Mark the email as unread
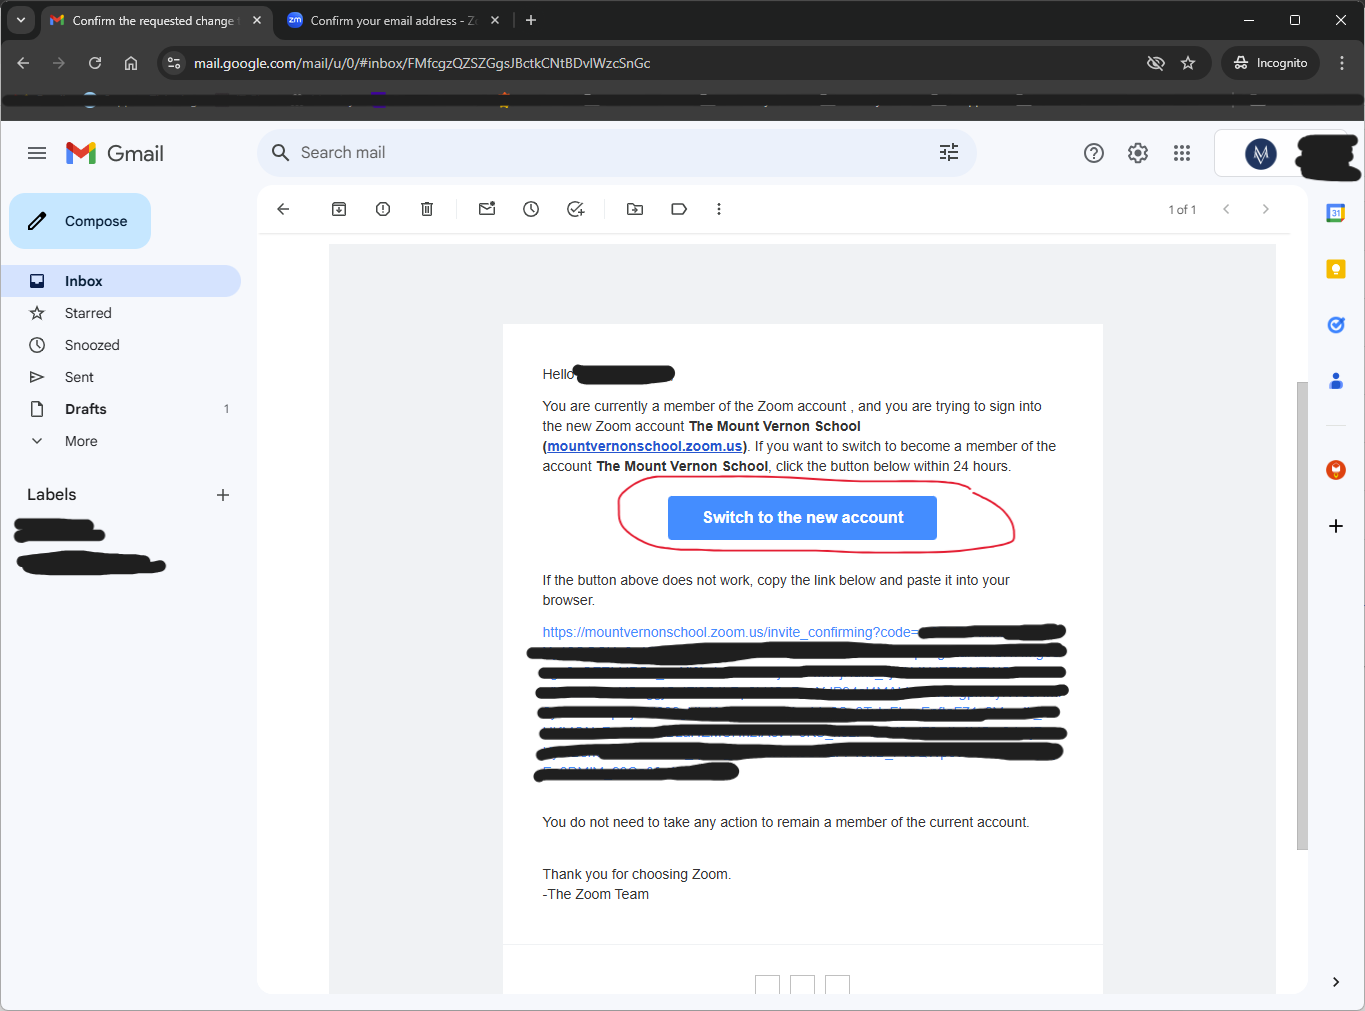 coord(487,209)
